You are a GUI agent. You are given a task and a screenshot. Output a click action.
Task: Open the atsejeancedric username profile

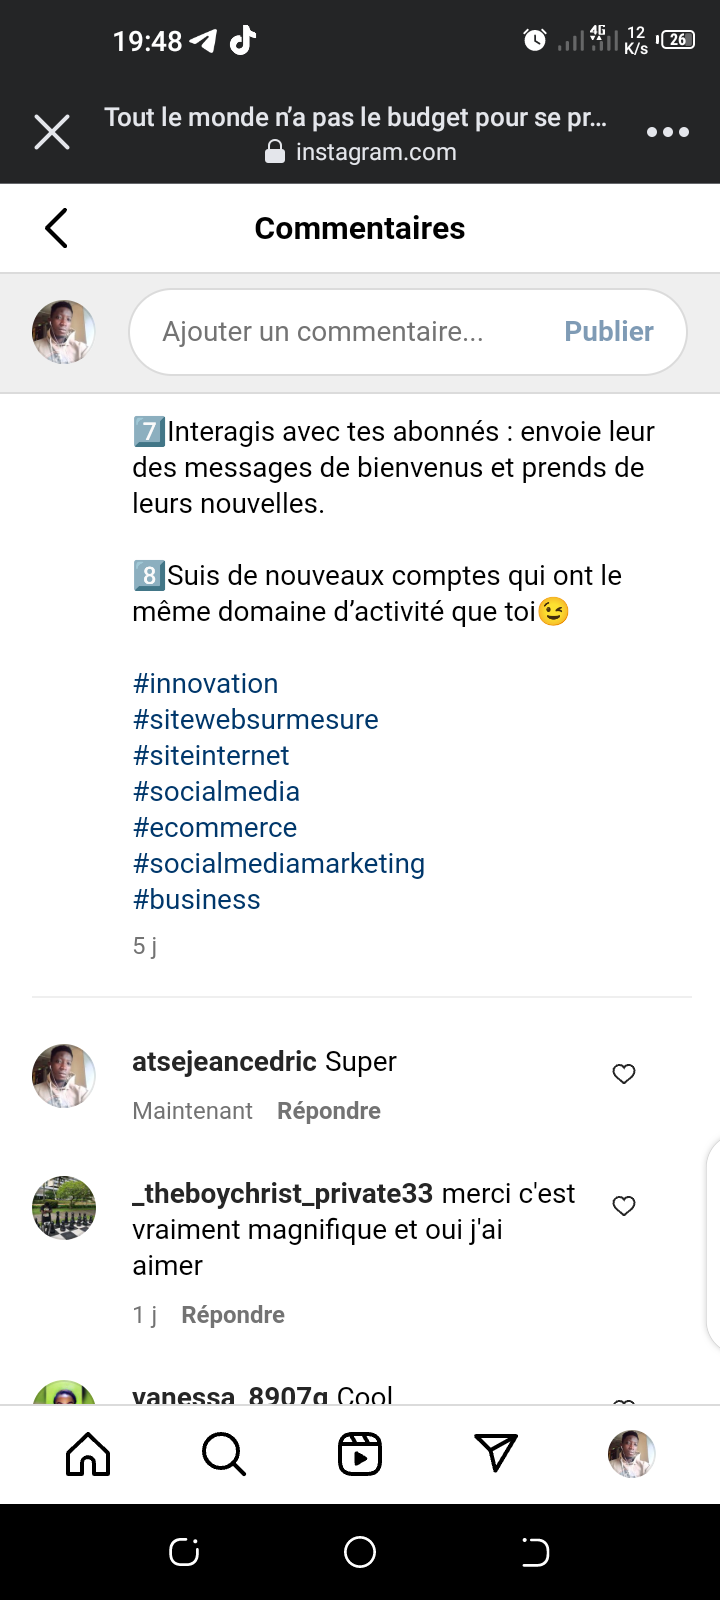click(224, 1061)
